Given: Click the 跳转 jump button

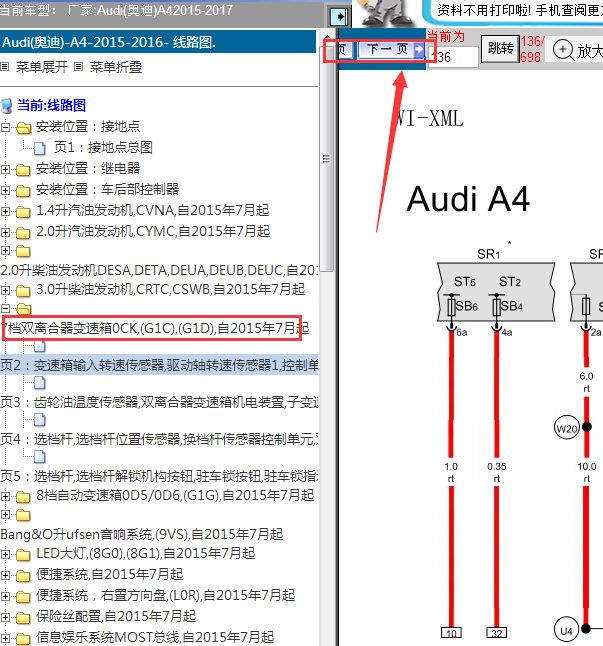Looking at the screenshot, I should pos(500,49).
